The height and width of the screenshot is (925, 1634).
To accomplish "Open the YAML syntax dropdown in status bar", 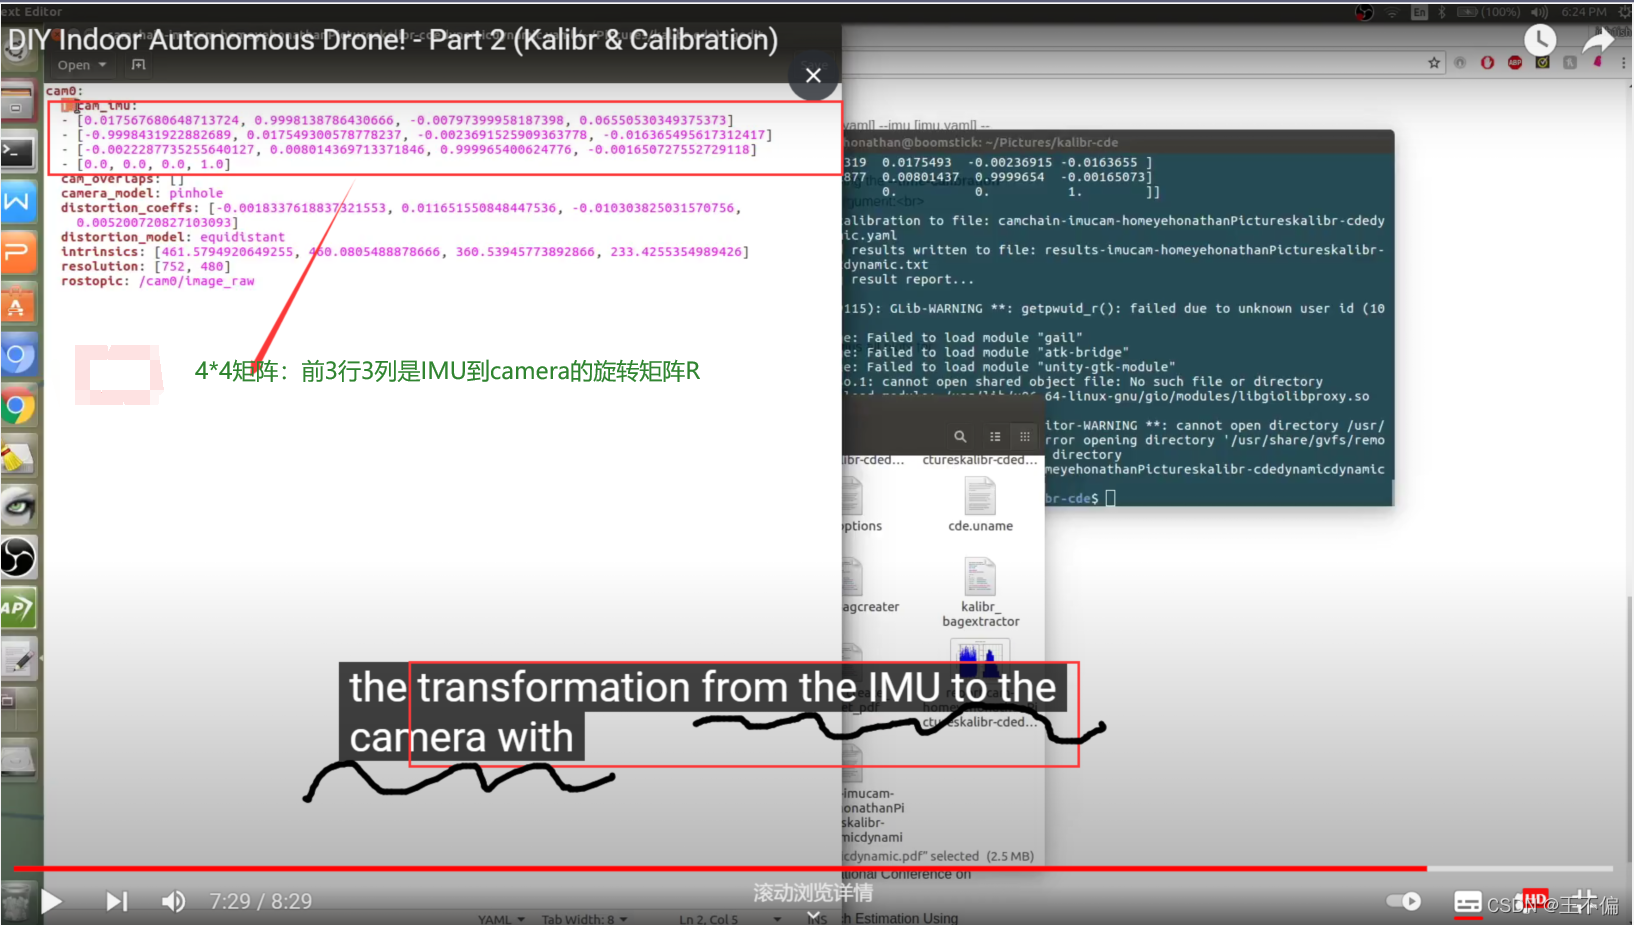I will tap(501, 918).
